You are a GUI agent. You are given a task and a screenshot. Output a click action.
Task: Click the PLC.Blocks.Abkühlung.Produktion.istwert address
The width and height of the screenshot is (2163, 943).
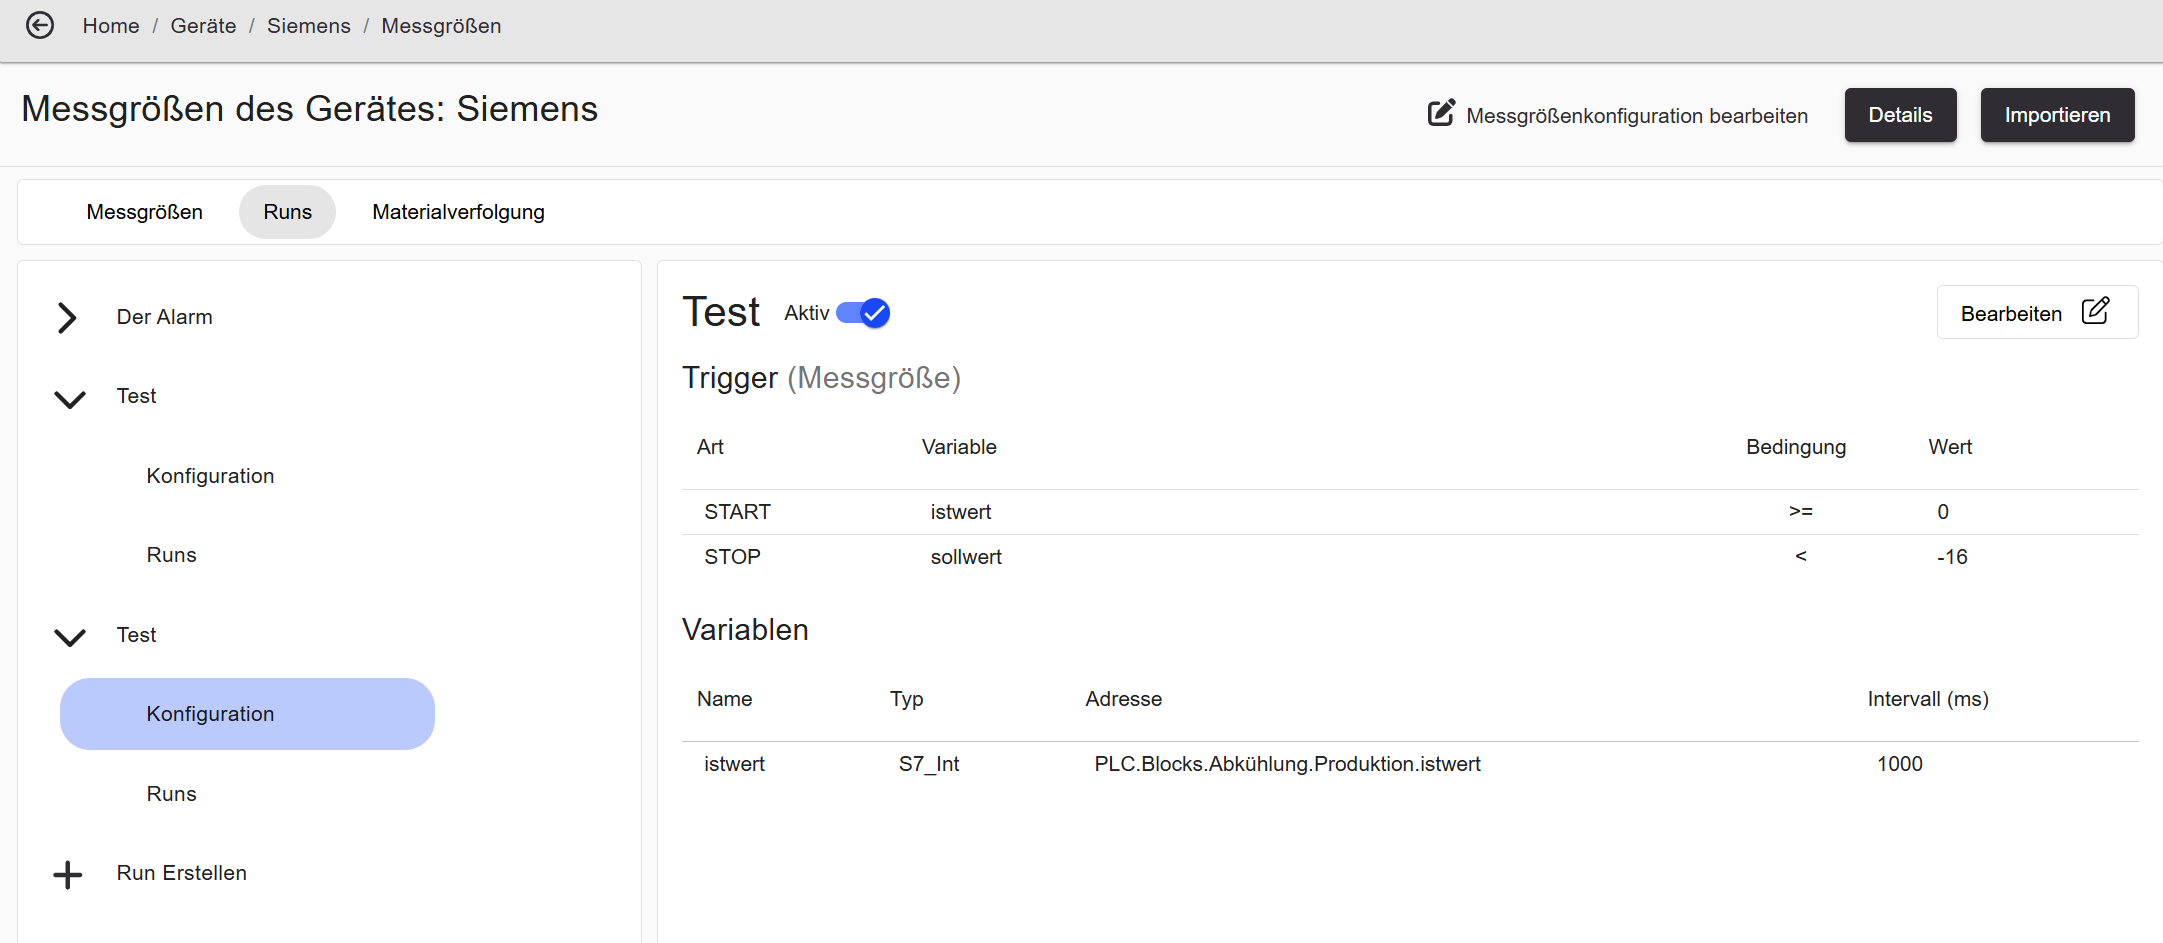tap(1287, 764)
